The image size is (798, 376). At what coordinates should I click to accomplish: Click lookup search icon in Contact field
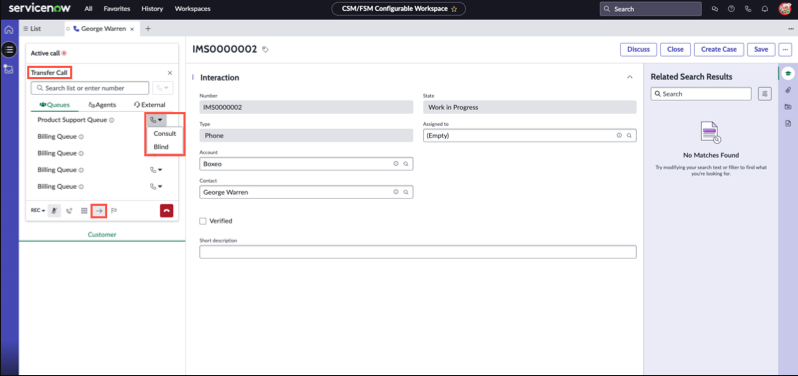tap(406, 192)
